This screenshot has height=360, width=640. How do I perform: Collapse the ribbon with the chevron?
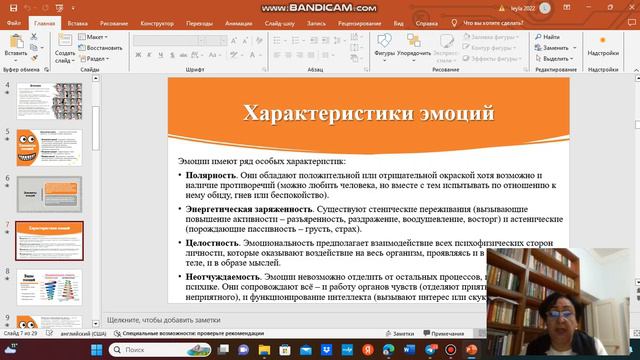point(636,70)
